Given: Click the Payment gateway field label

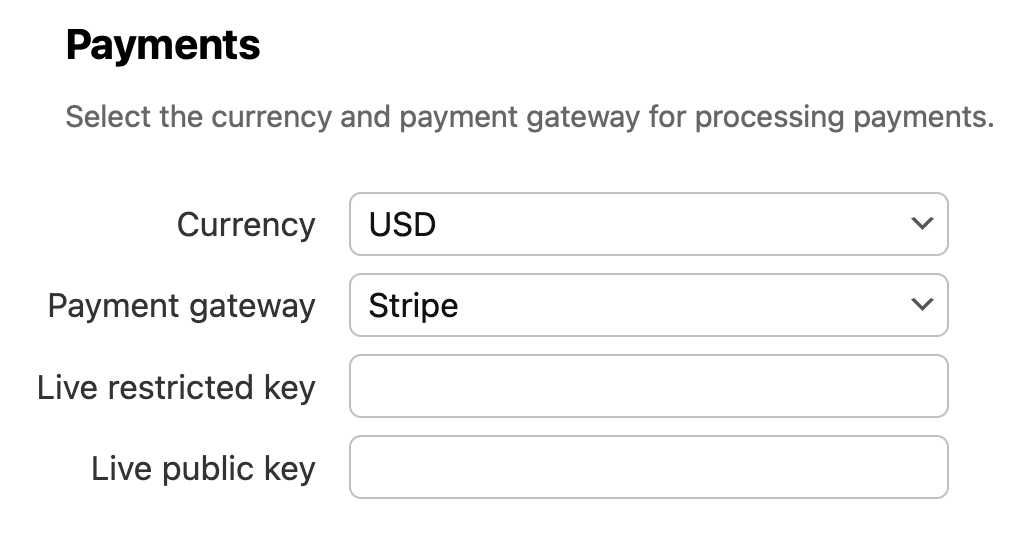Looking at the screenshot, I should [181, 305].
